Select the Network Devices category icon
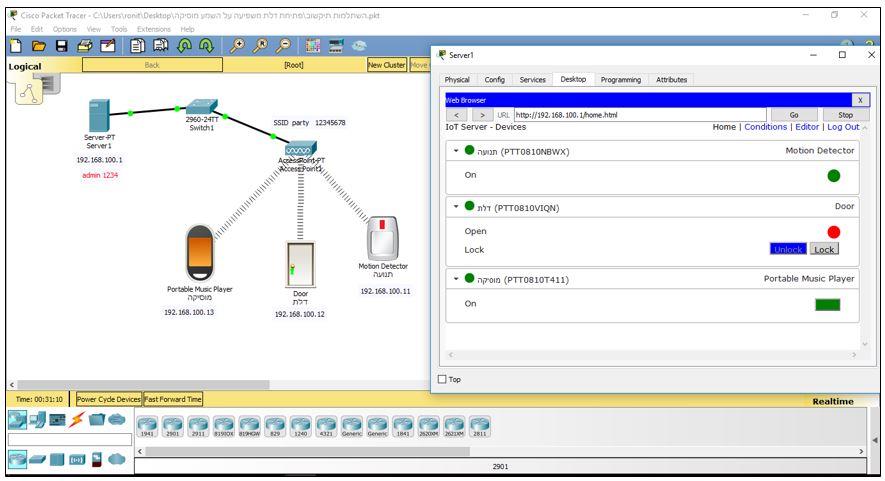Viewport: 885px width, 481px height. point(17,419)
